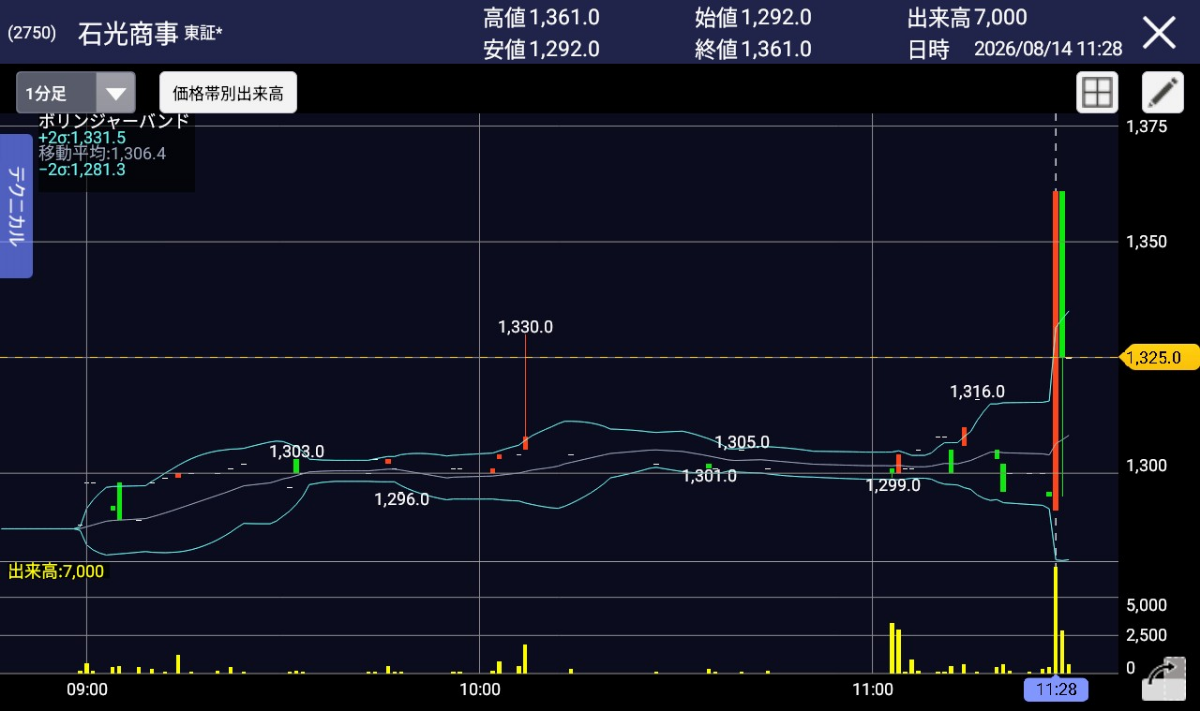The width and height of the screenshot is (1200, 711).
Task: Click the 始値 1,292.0 value
Action: [753, 17]
